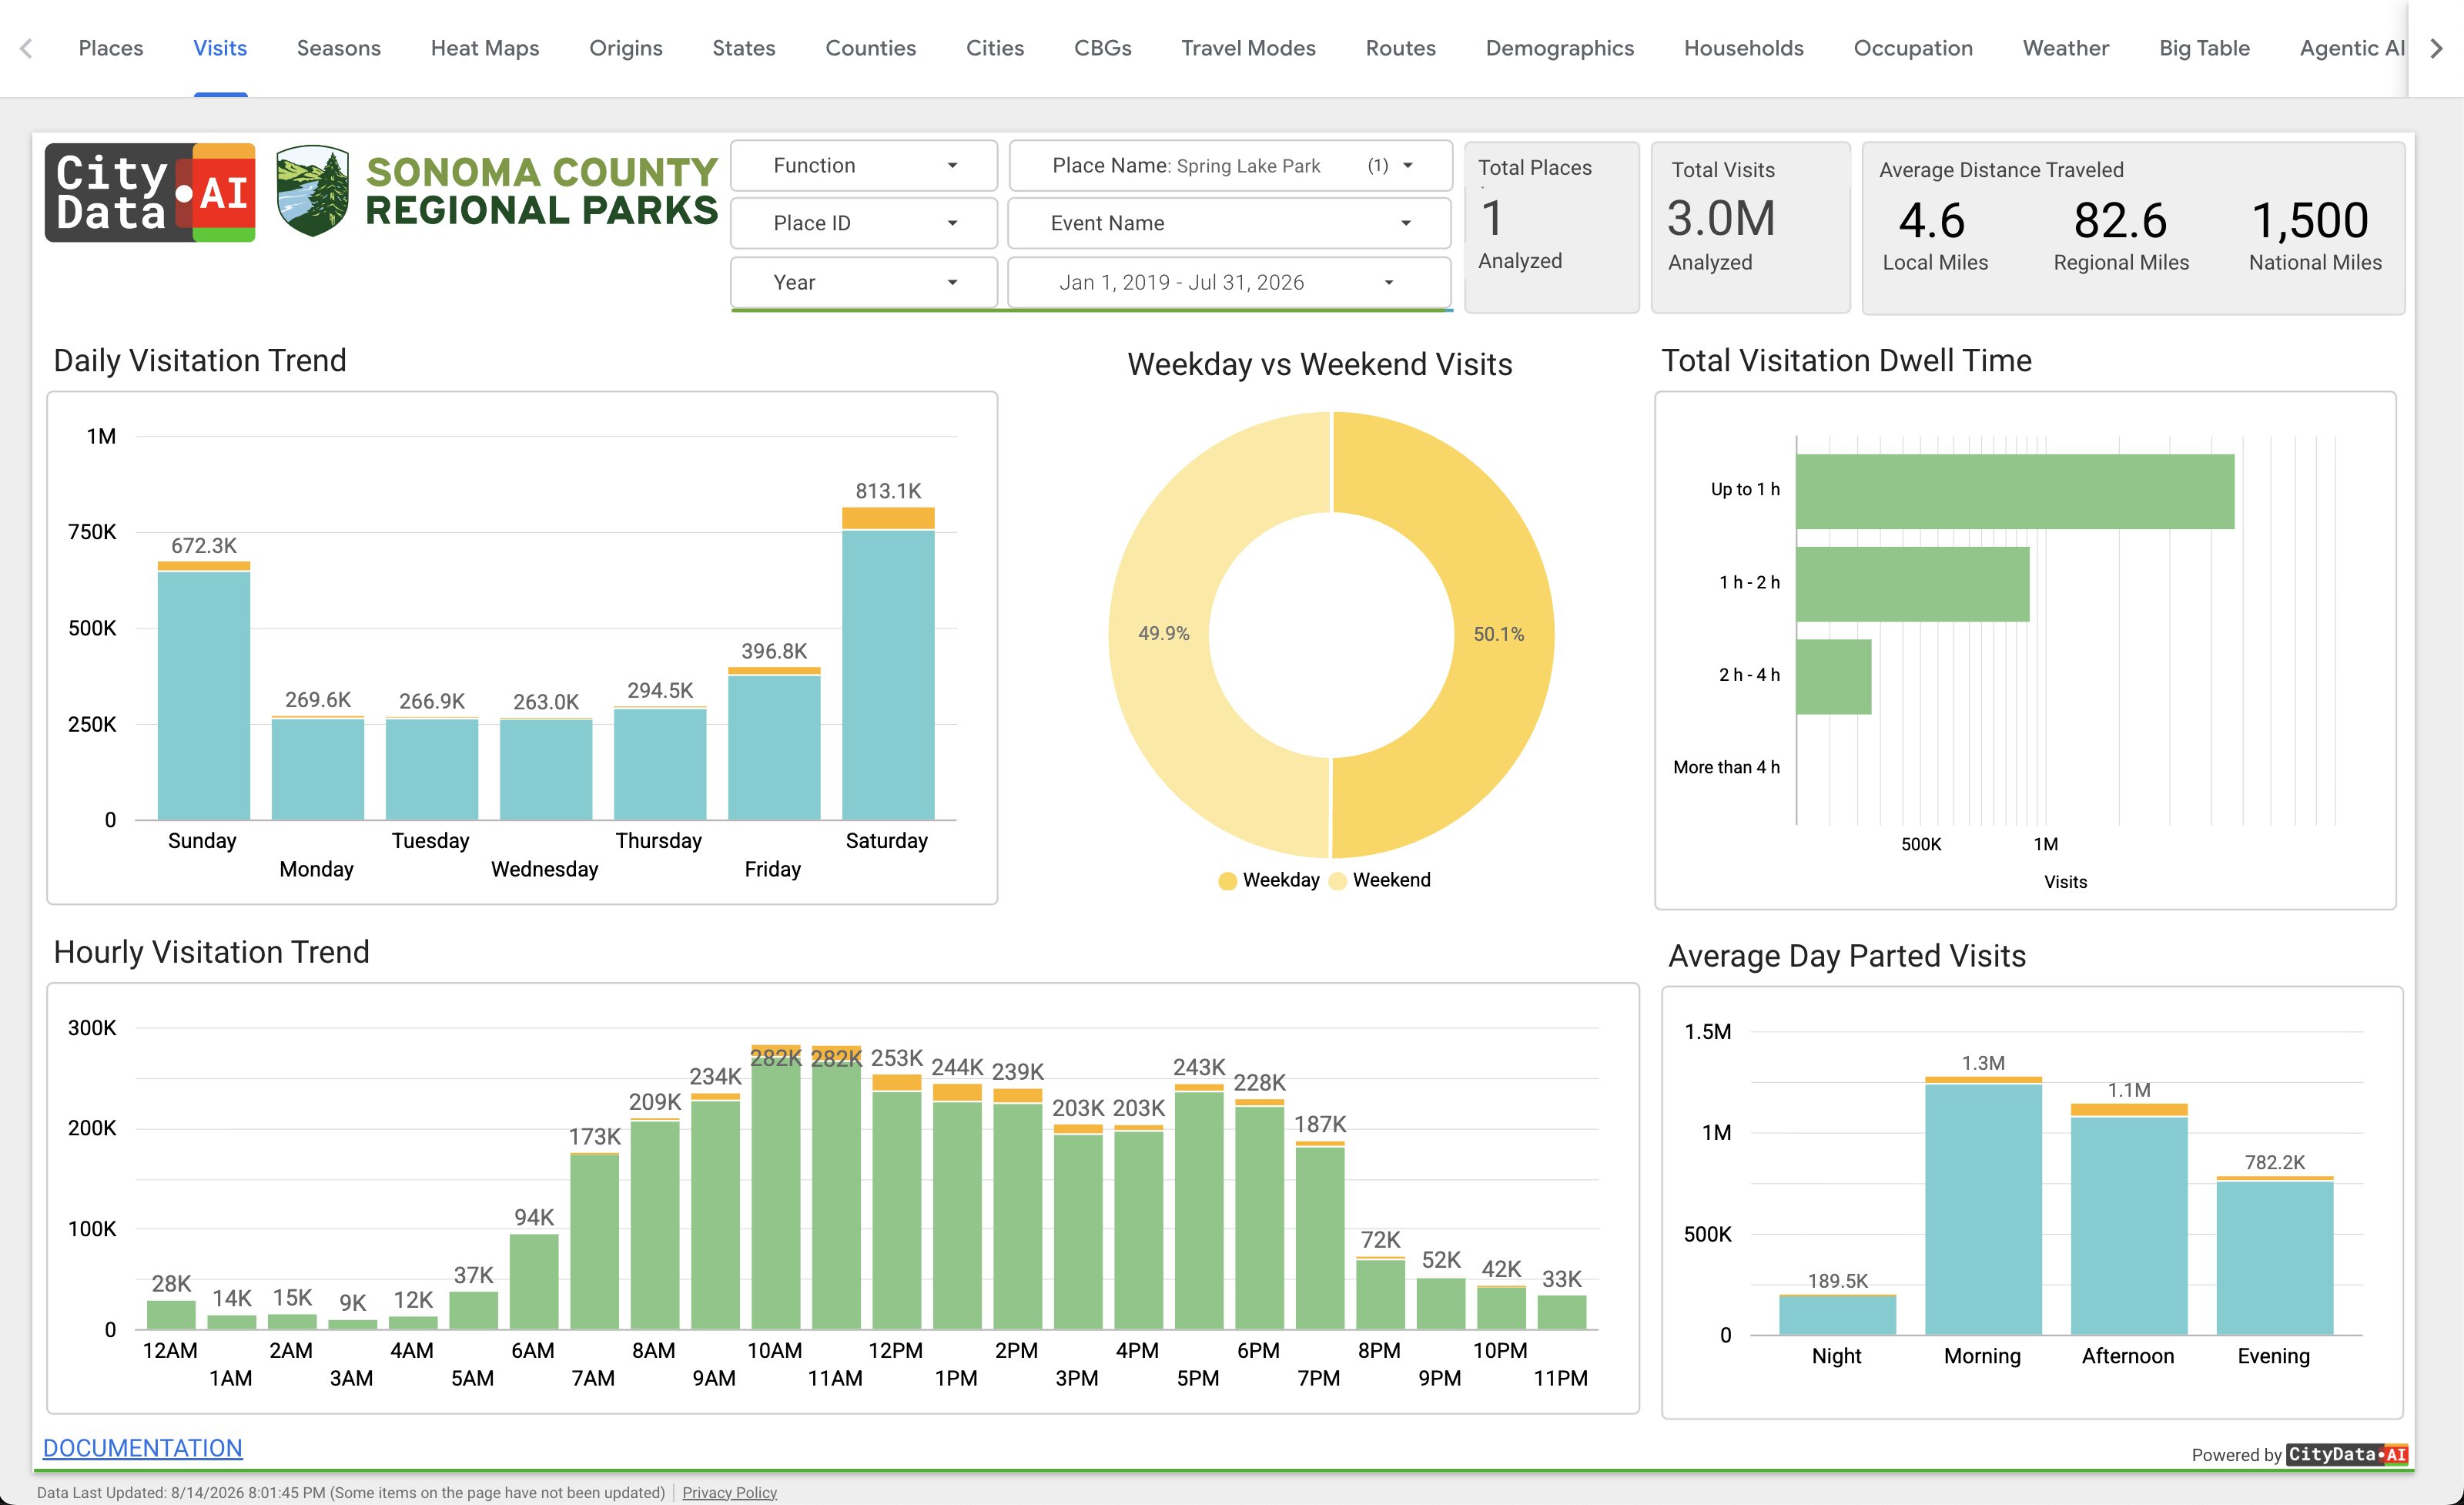Click the 1 h - 2 h dwell bar

(1913, 584)
